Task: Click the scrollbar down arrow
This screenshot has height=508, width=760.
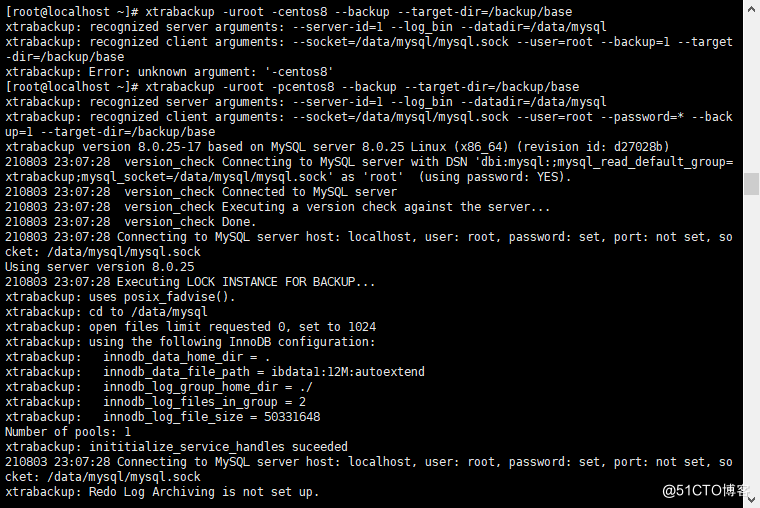Action: click(751, 499)
